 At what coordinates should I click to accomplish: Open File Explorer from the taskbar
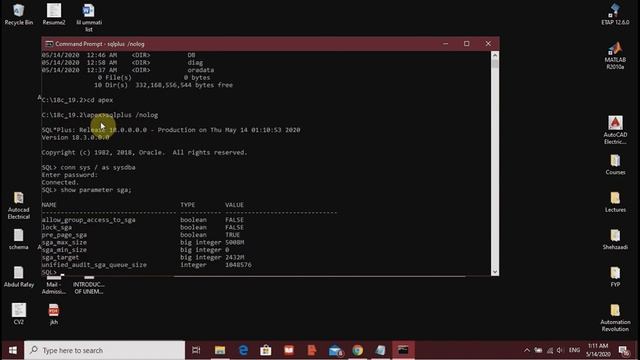(x=220, y=350)
